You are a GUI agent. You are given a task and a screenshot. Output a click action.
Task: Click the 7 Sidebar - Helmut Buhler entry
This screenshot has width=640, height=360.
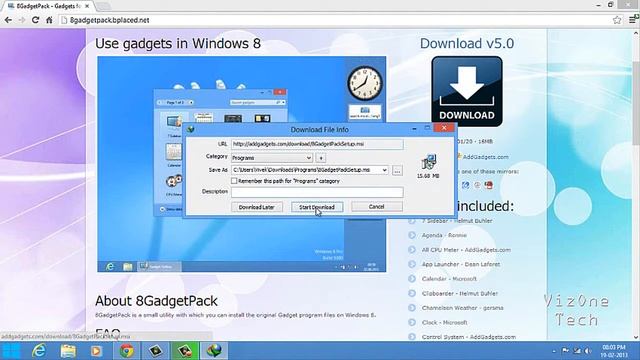(x=457, y=221)
